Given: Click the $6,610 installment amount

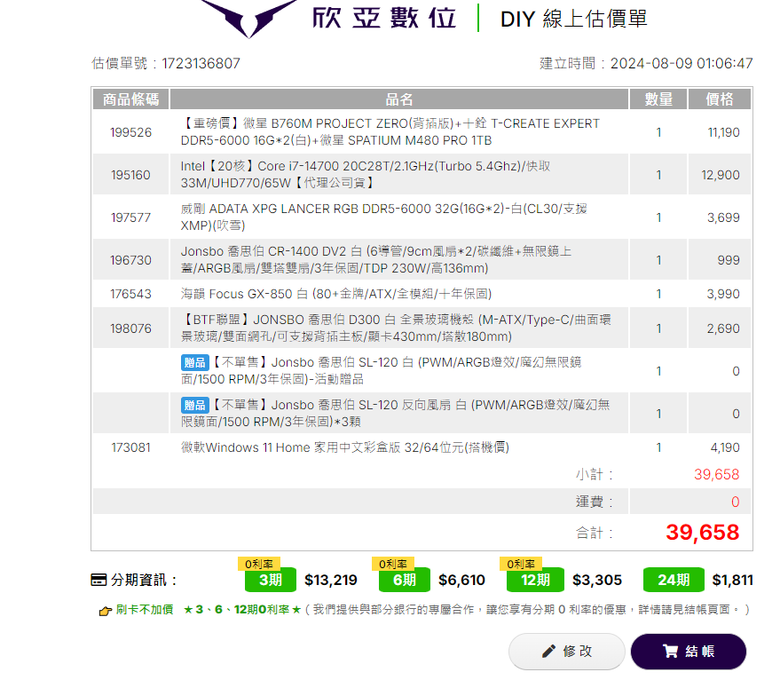Looking at the screenshot, I should coord(462,580).
